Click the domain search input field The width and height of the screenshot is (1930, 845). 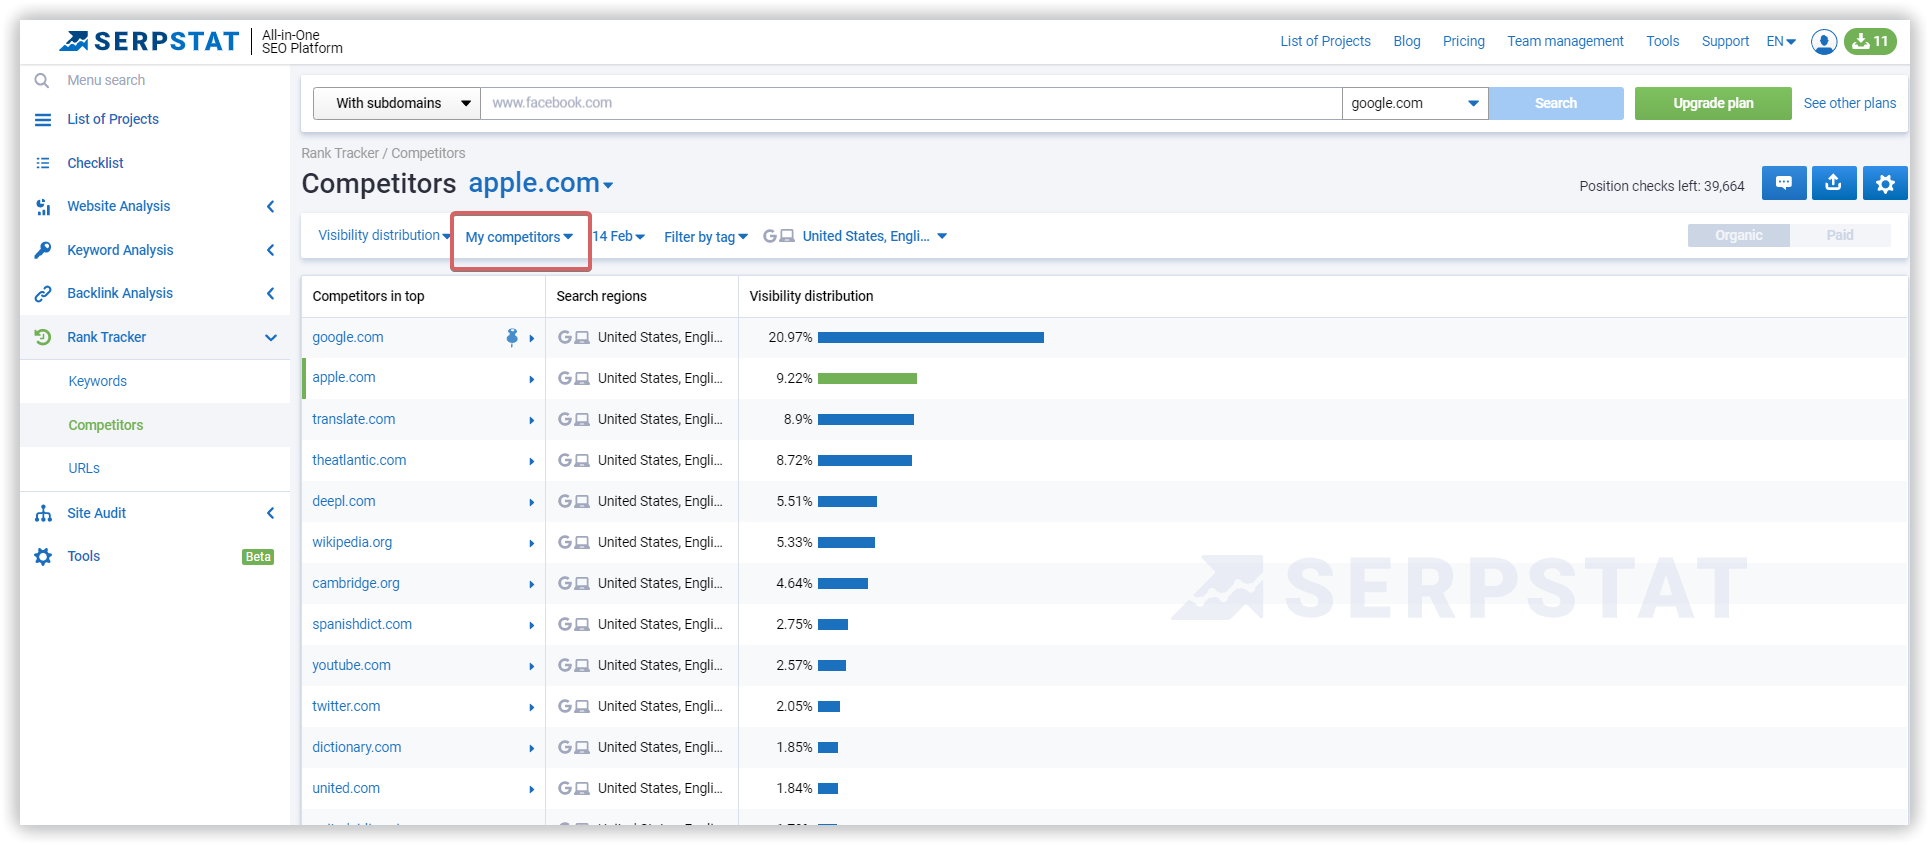911,103
